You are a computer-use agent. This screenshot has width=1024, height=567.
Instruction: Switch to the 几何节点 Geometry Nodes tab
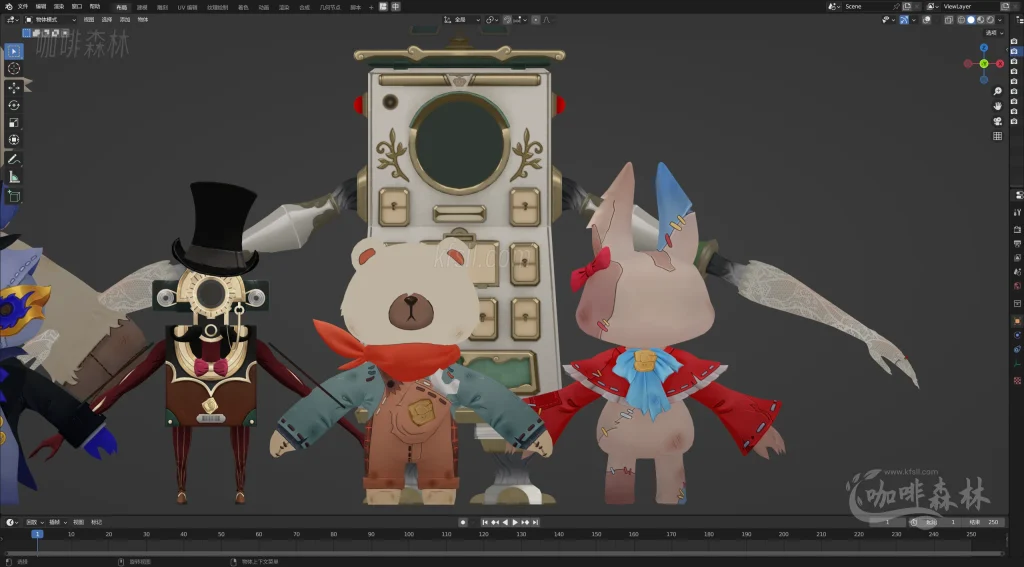[x=330, y=7]
